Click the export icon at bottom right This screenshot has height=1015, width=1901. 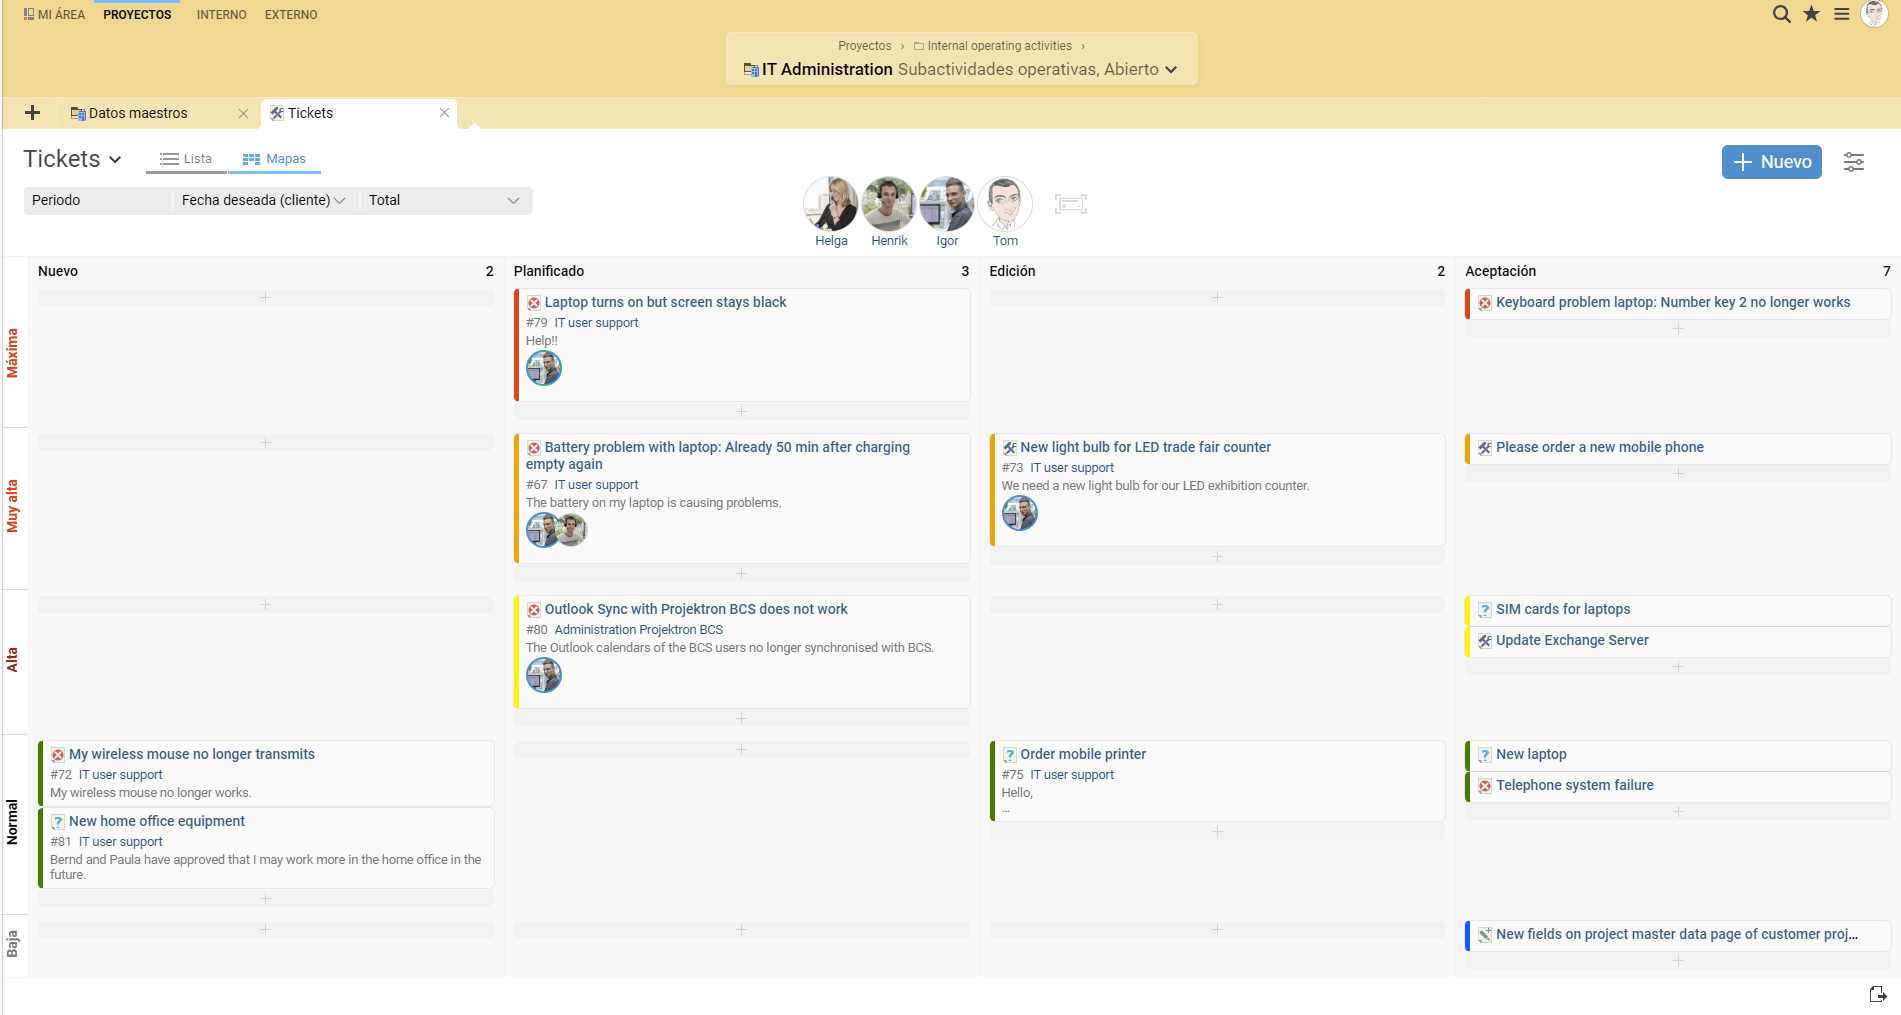(x=1878, y=994)
